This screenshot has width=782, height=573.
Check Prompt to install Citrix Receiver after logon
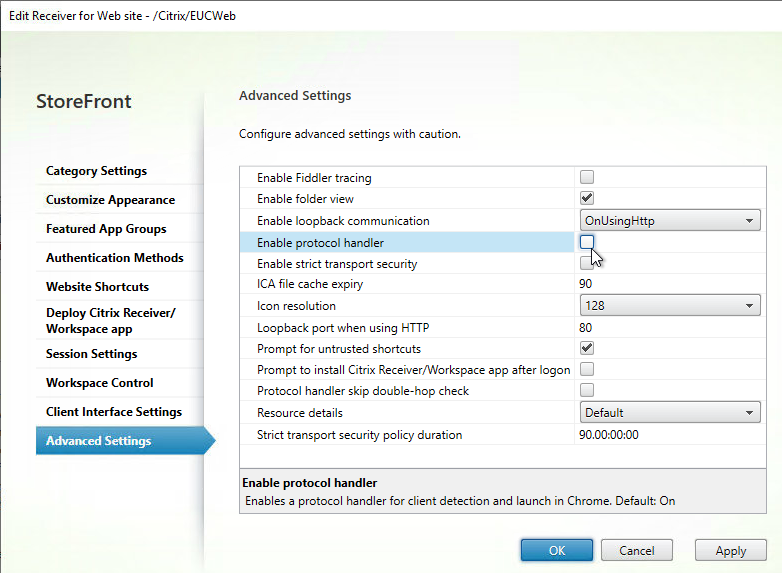tap(586, 369)
